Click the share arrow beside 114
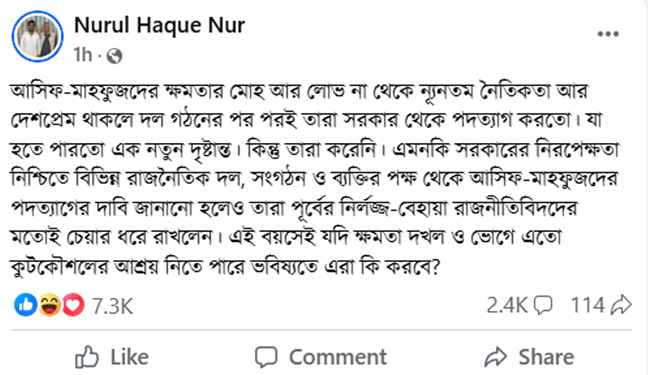 621,305
